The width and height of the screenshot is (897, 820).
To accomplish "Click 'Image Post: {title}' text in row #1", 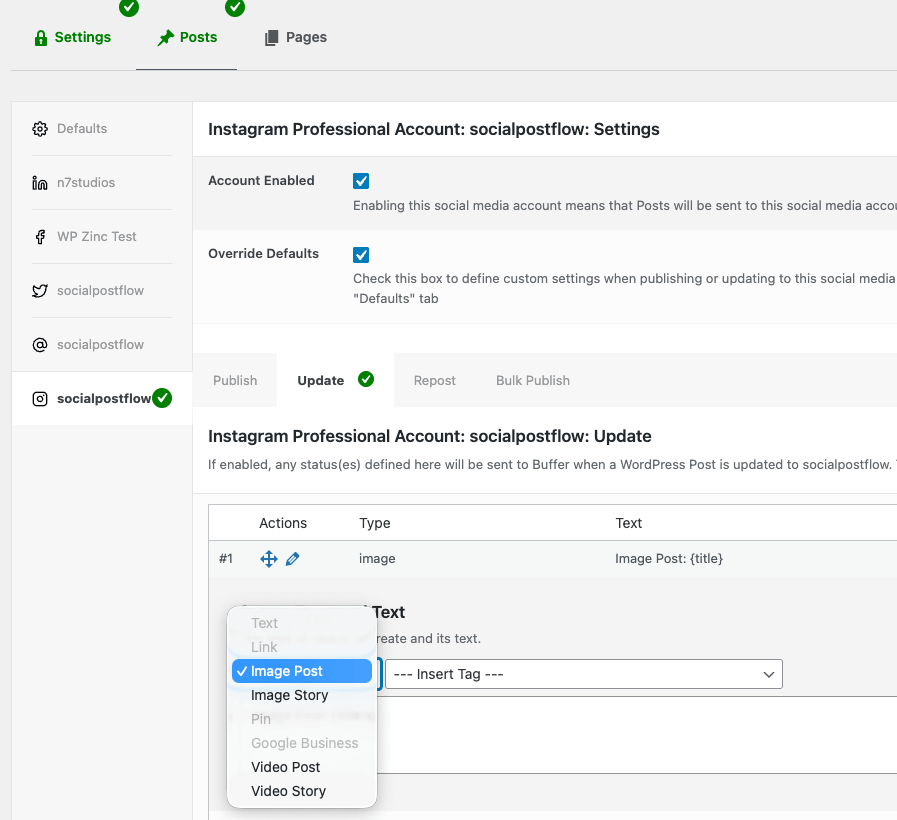I will [x=669, y=558].
